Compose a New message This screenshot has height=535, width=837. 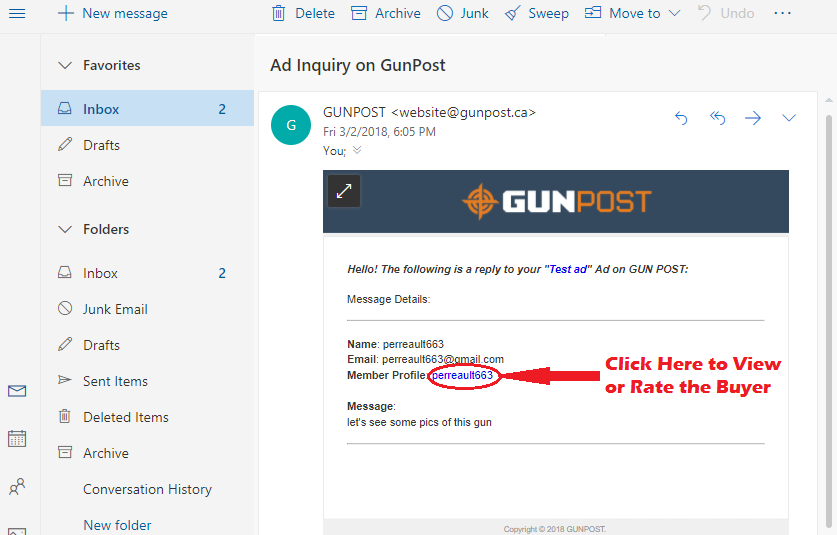[x=113, y=13]
